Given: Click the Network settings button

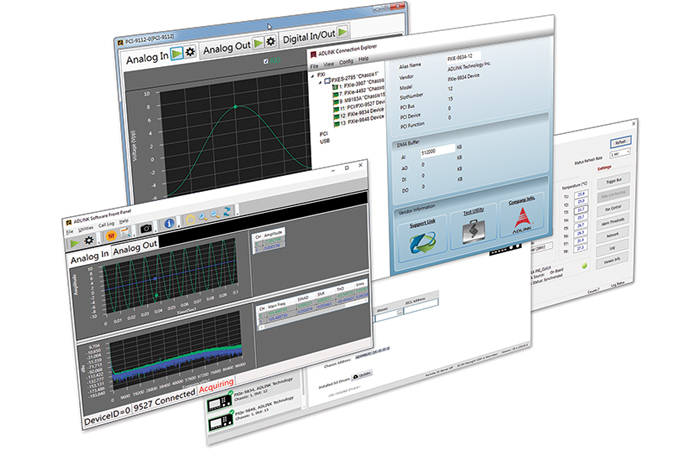Looking at the screenshot, I should point(612,234).
